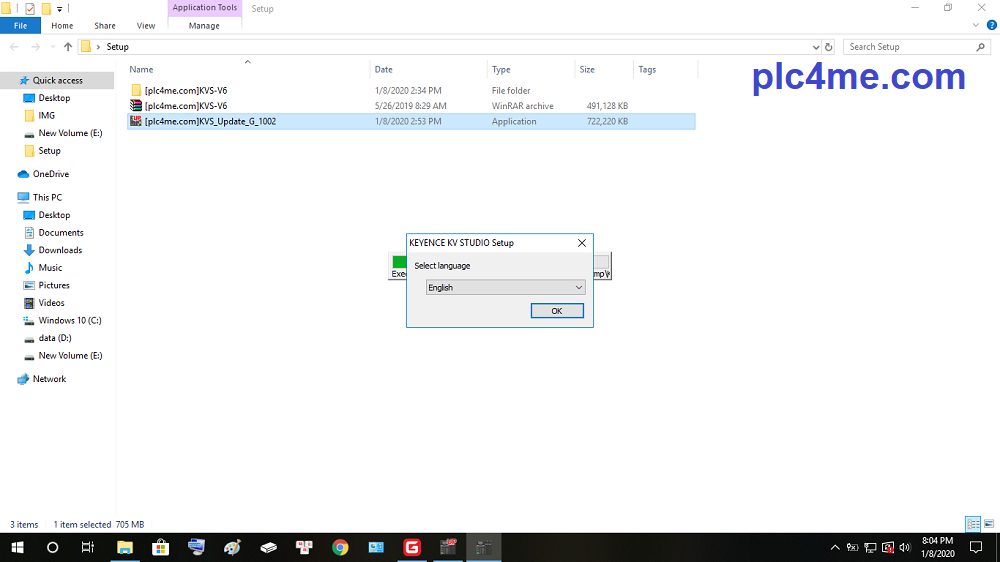Screen dimensions: 1000x562
Task: Open Google Chrome from the taskbar
Action: pos(340,547)
